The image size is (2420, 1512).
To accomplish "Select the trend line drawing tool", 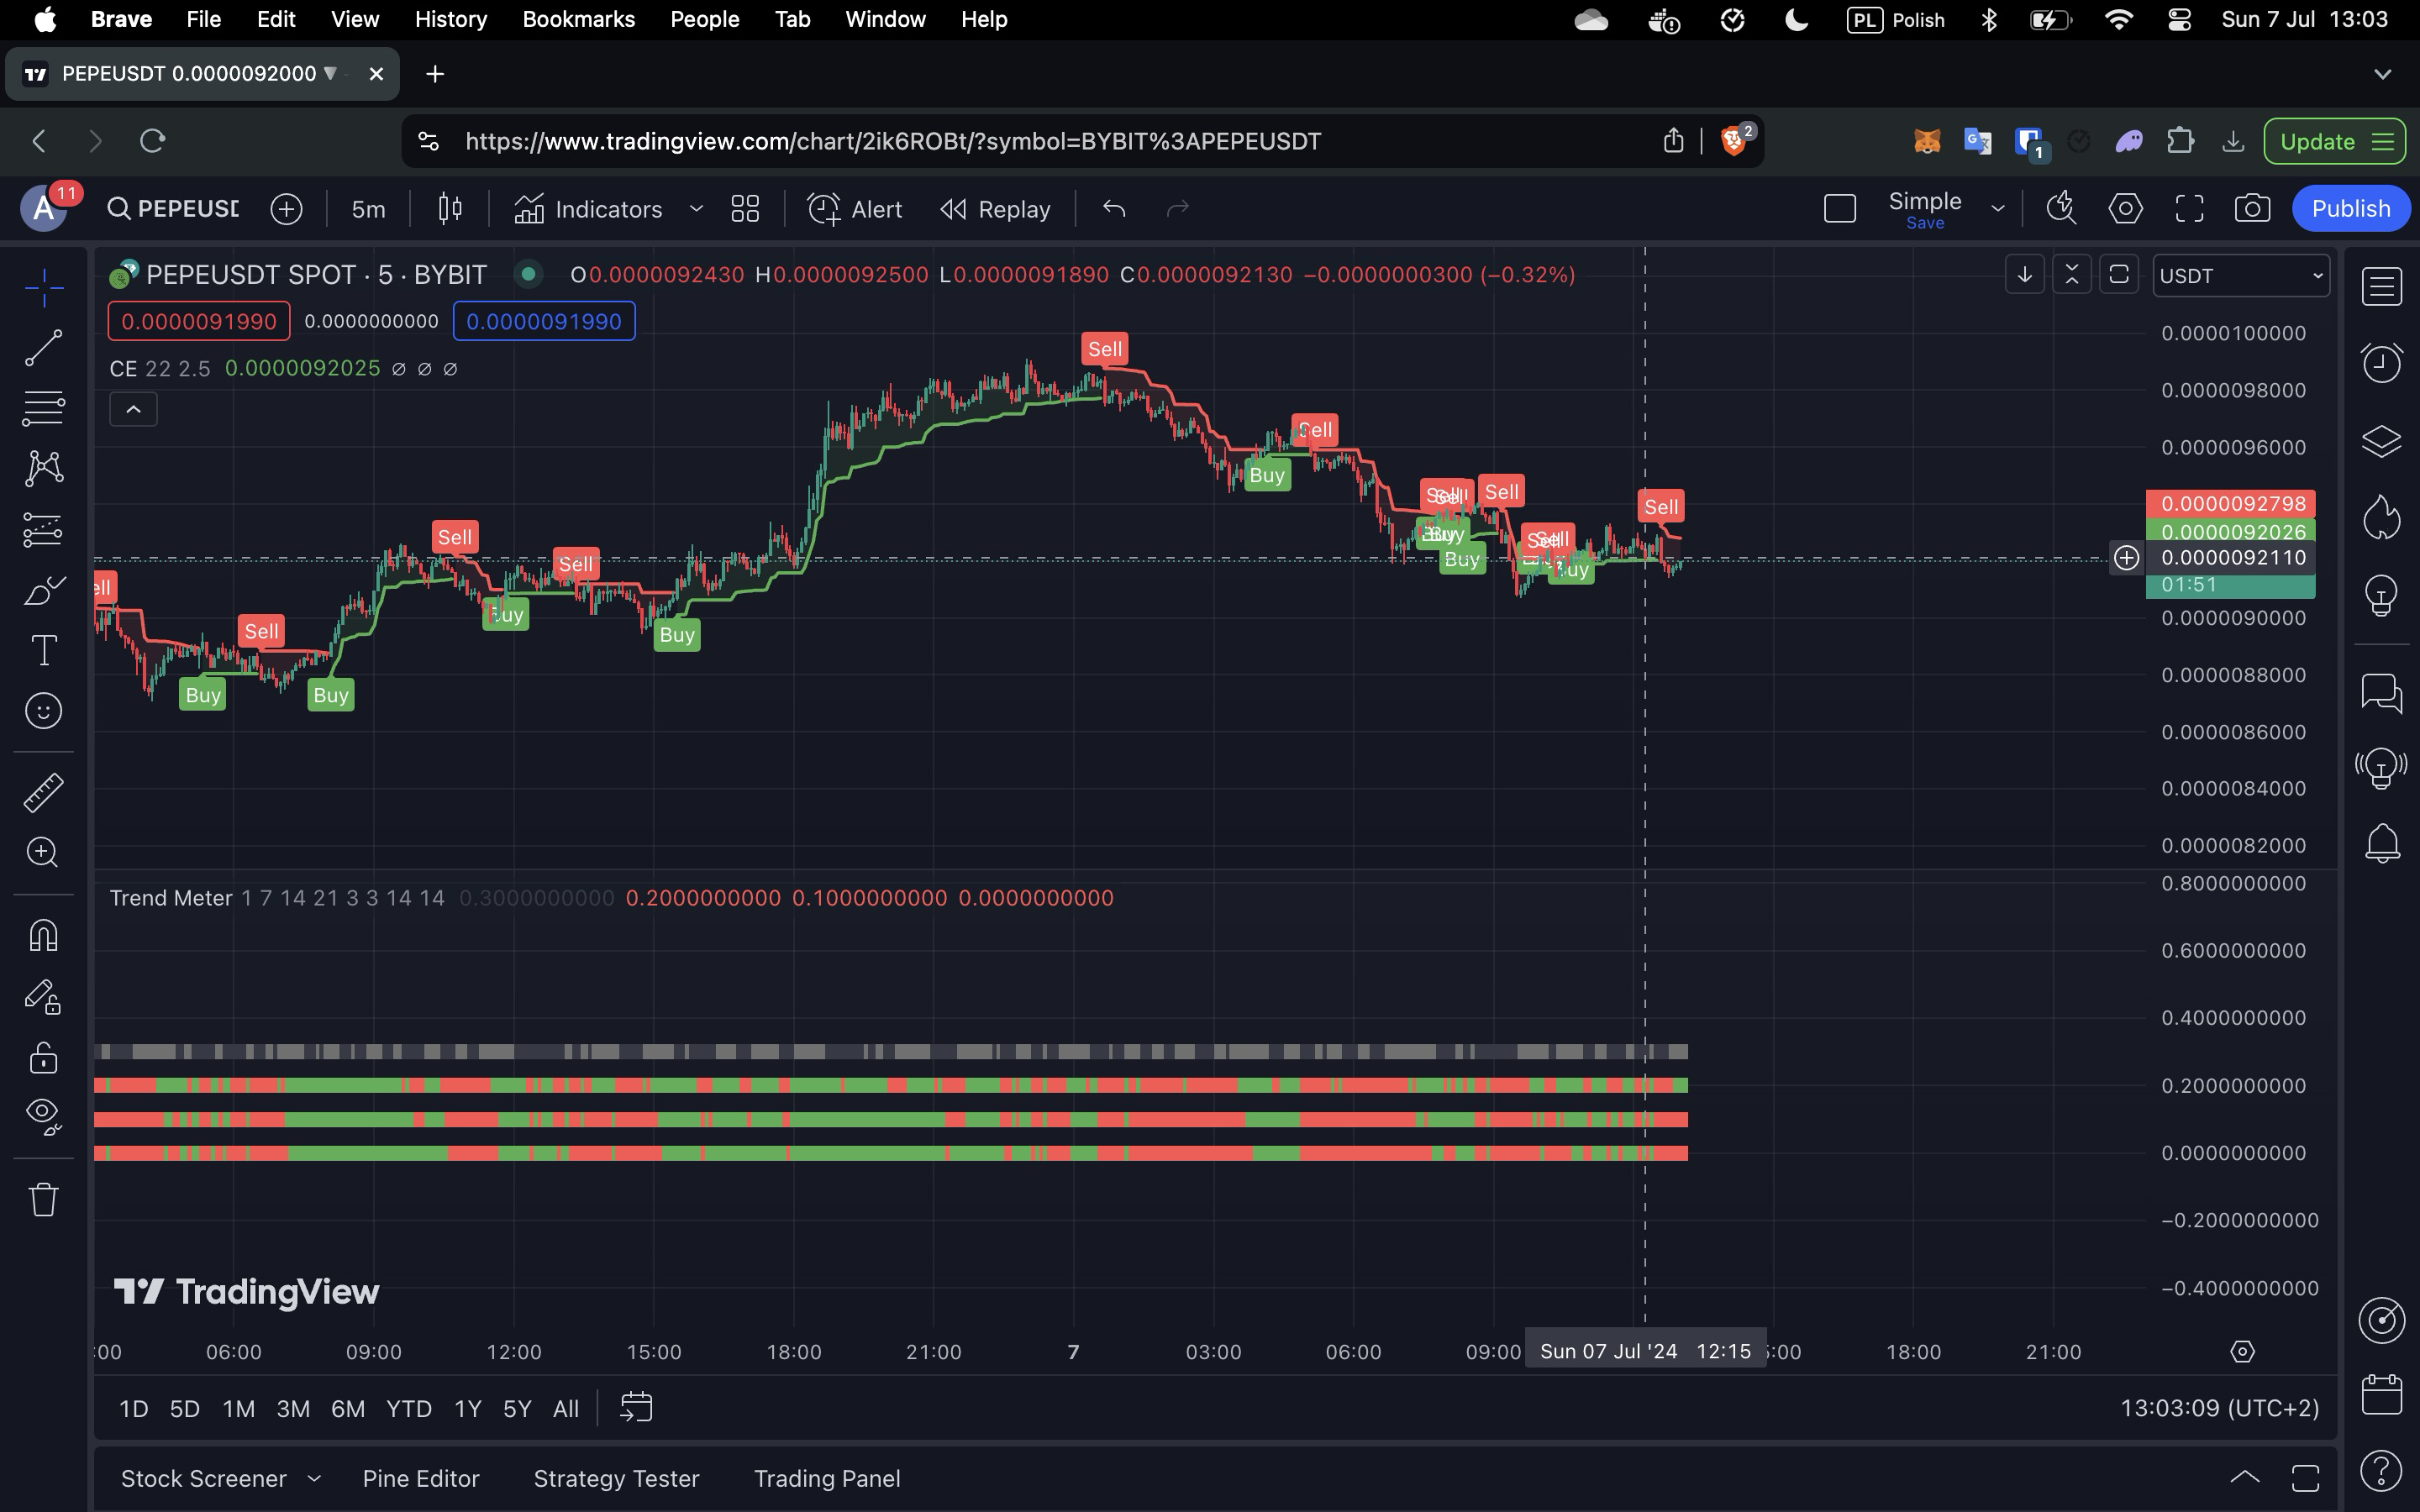I will (x=43, y=348).
